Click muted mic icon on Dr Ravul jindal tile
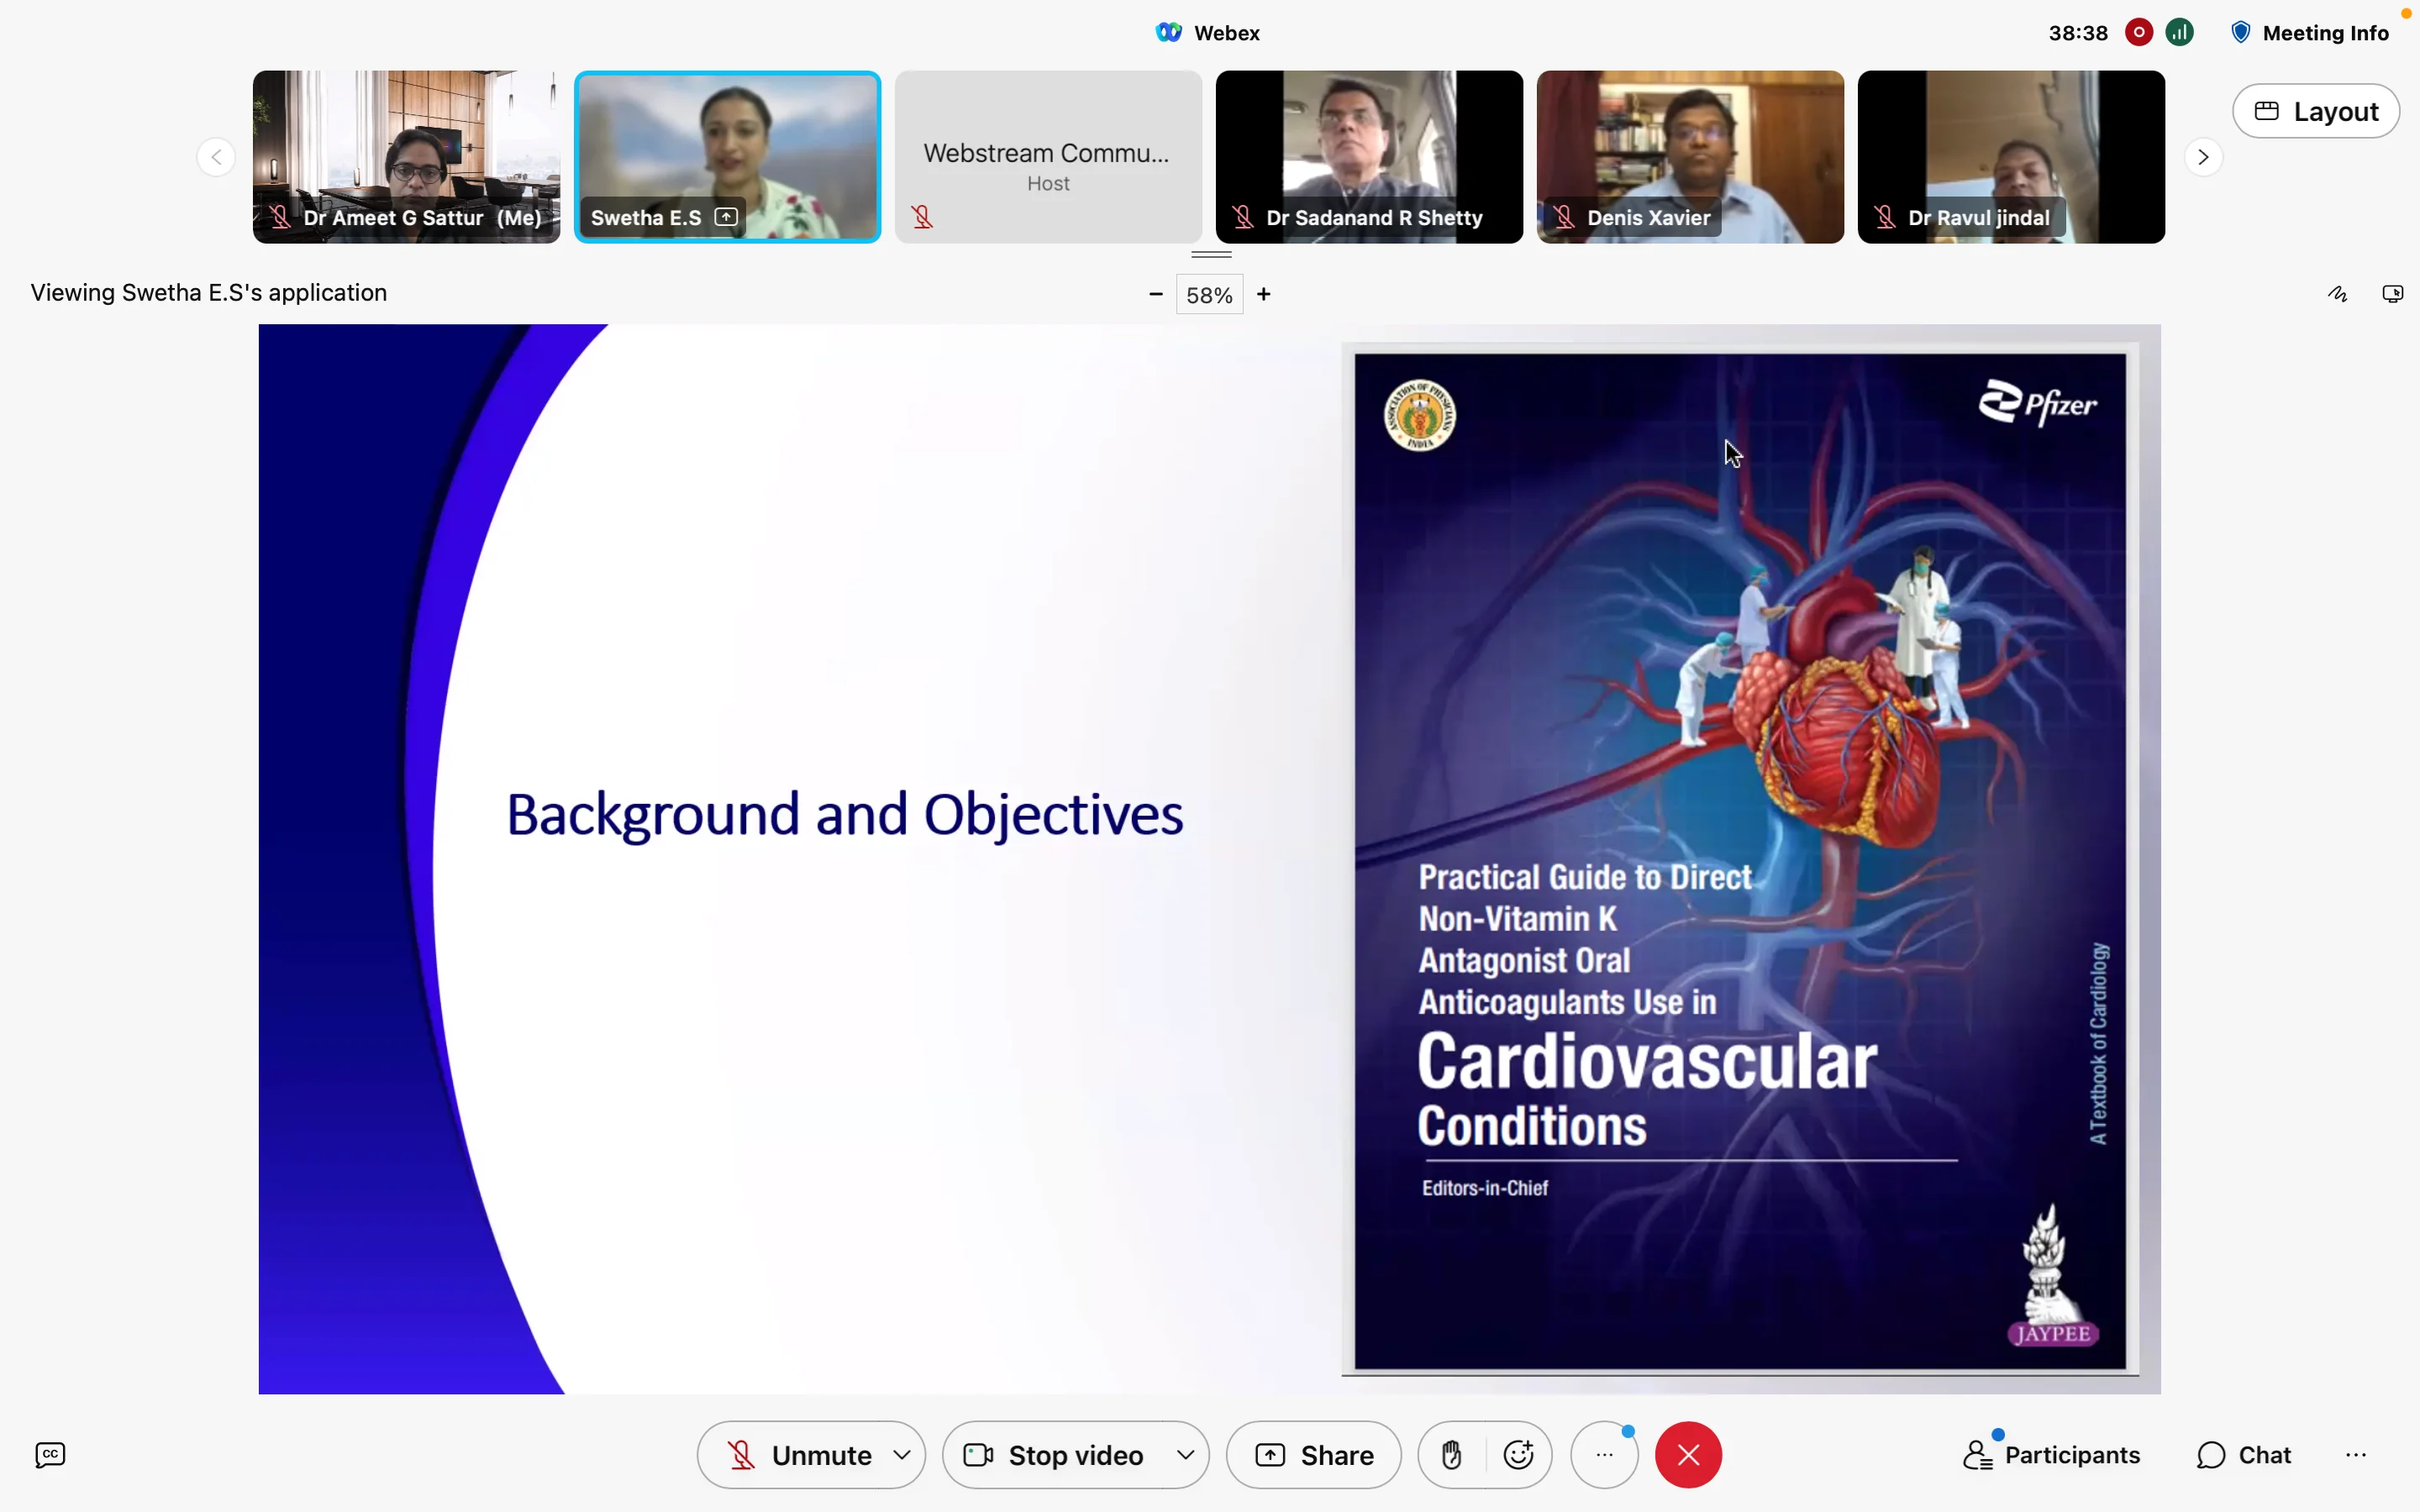The image size is (2420, 1512). click(x=1885, y=217)
